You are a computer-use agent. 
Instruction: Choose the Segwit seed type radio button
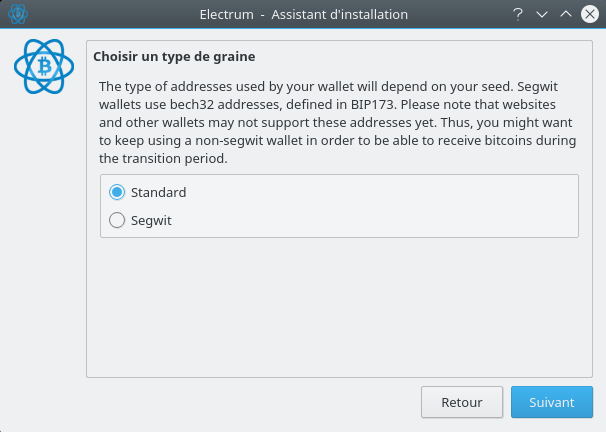117,220
